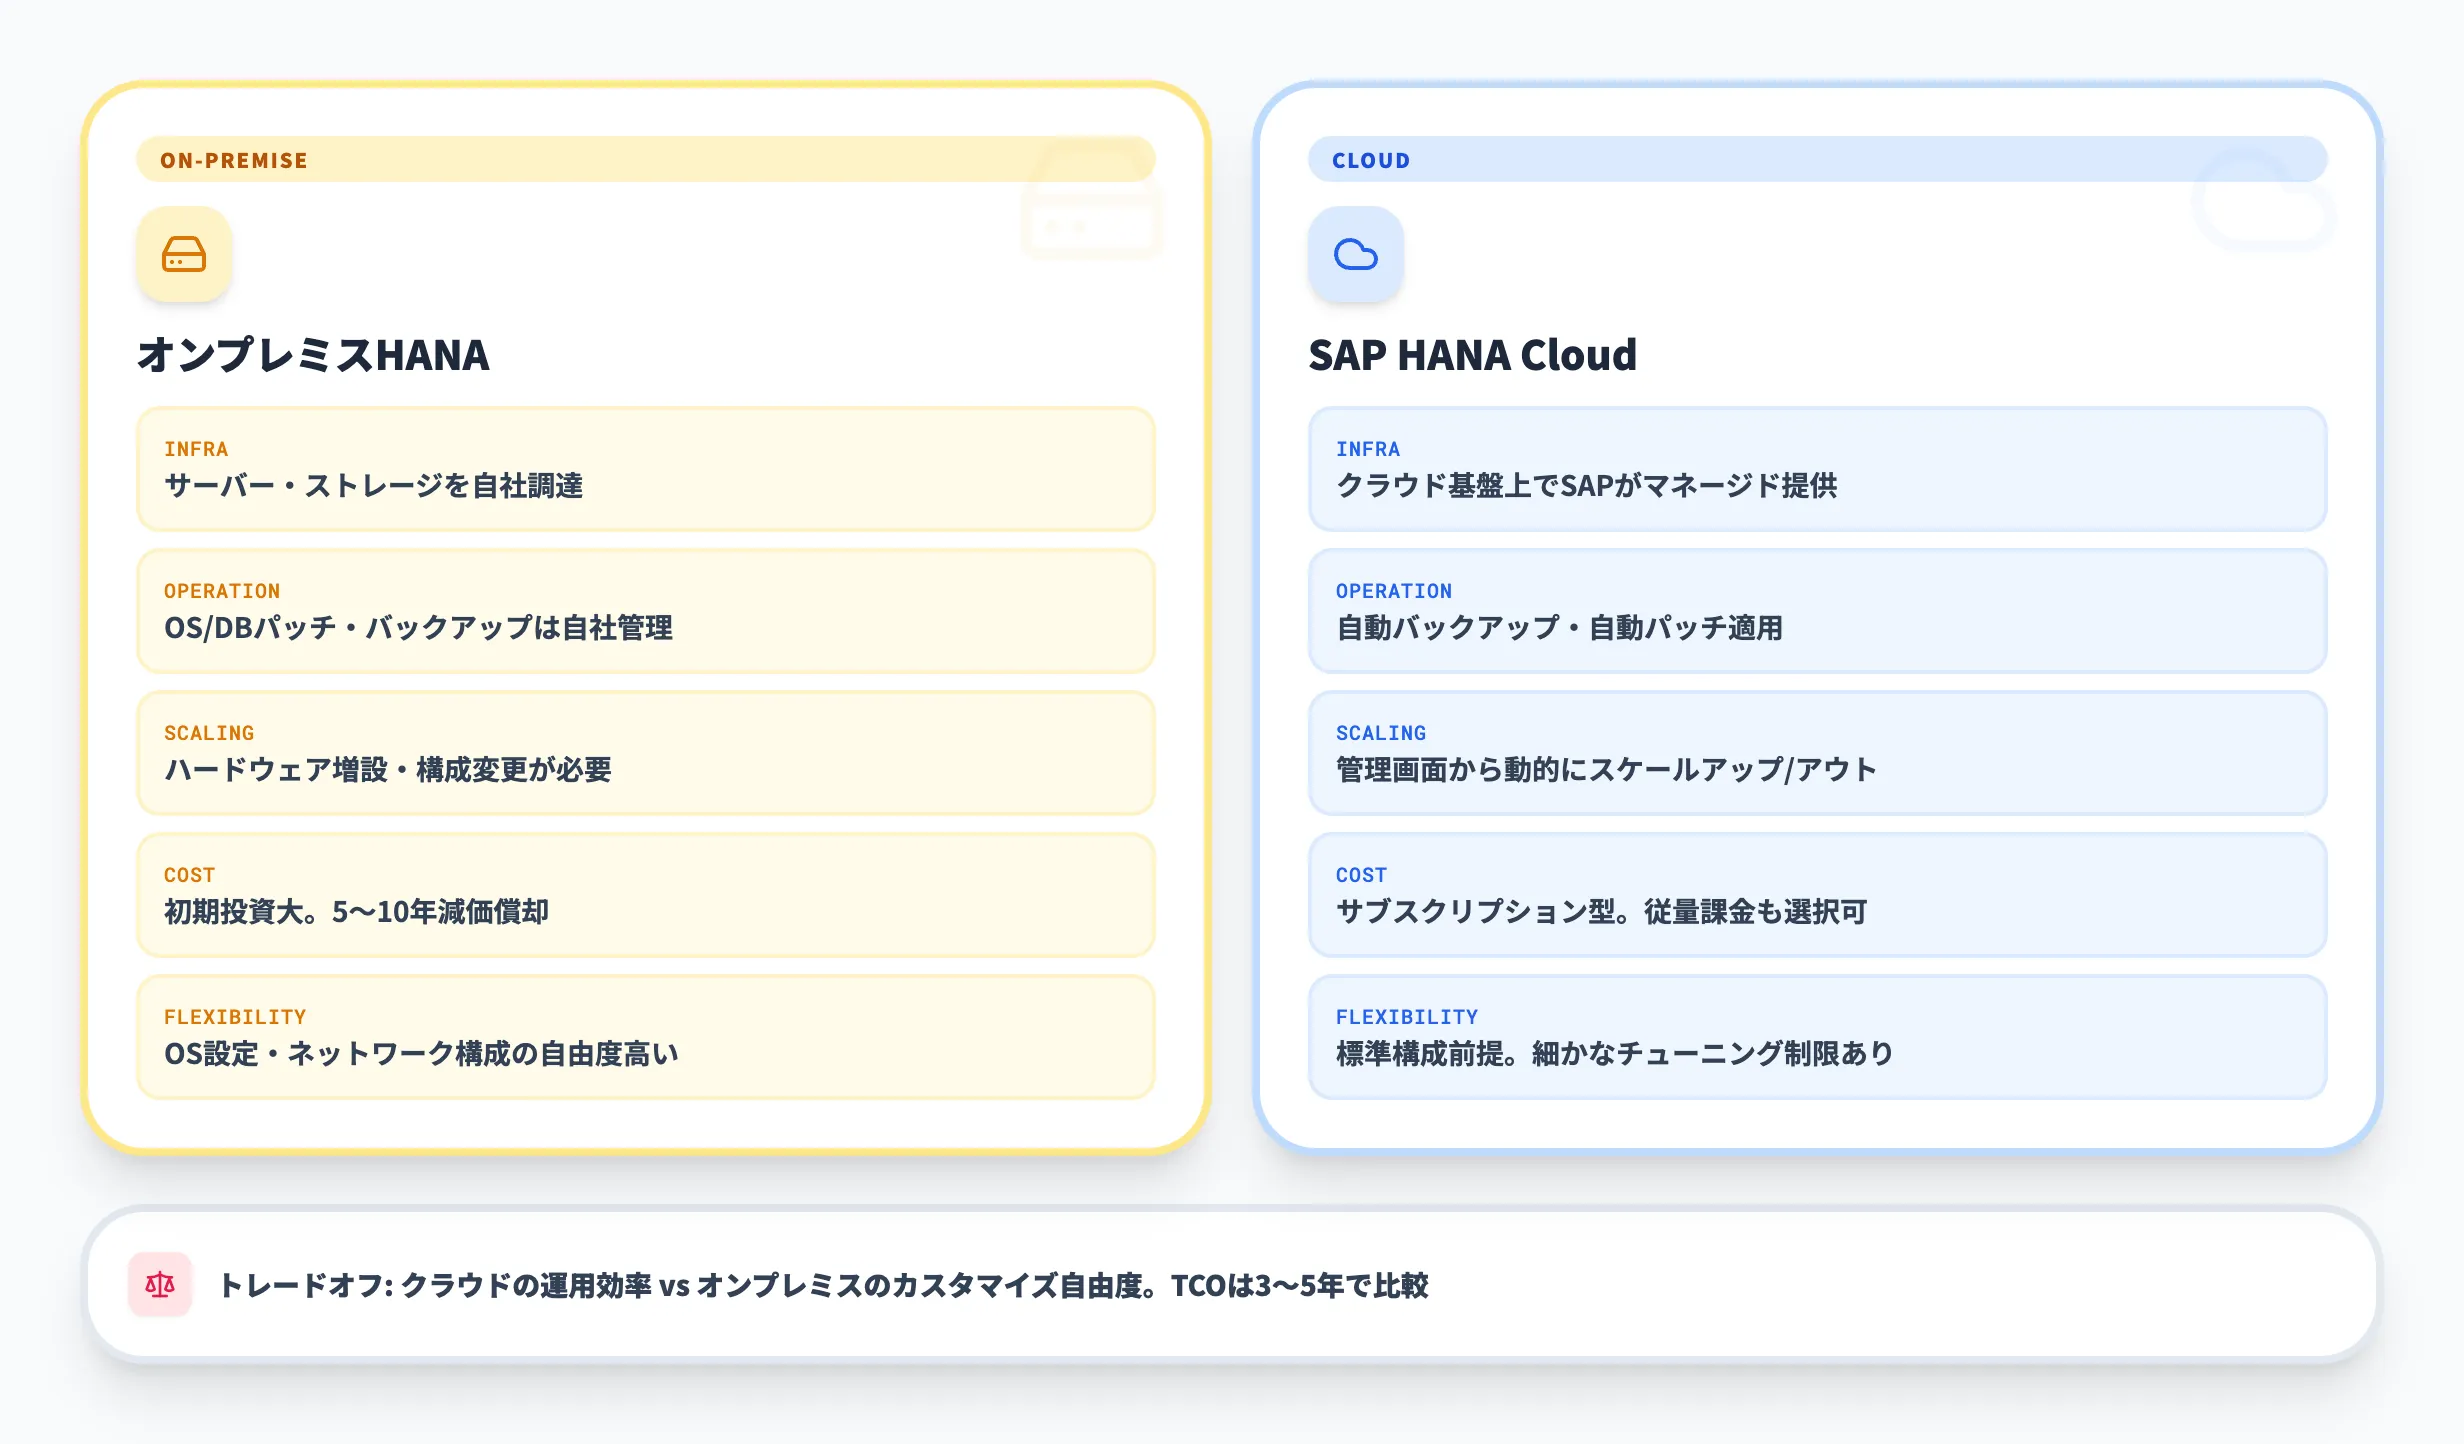Open the OPERATION card about automatic backups
The height and width of the screenshot is (1444, 2464).
tap(1816, 611)
